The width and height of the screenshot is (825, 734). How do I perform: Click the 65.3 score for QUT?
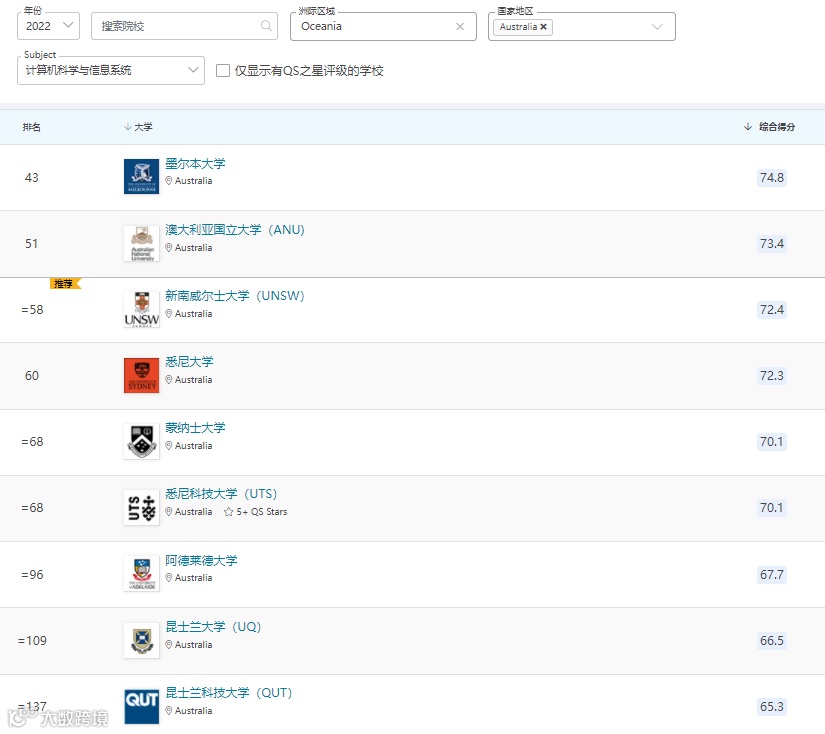[x=771, y=707]
